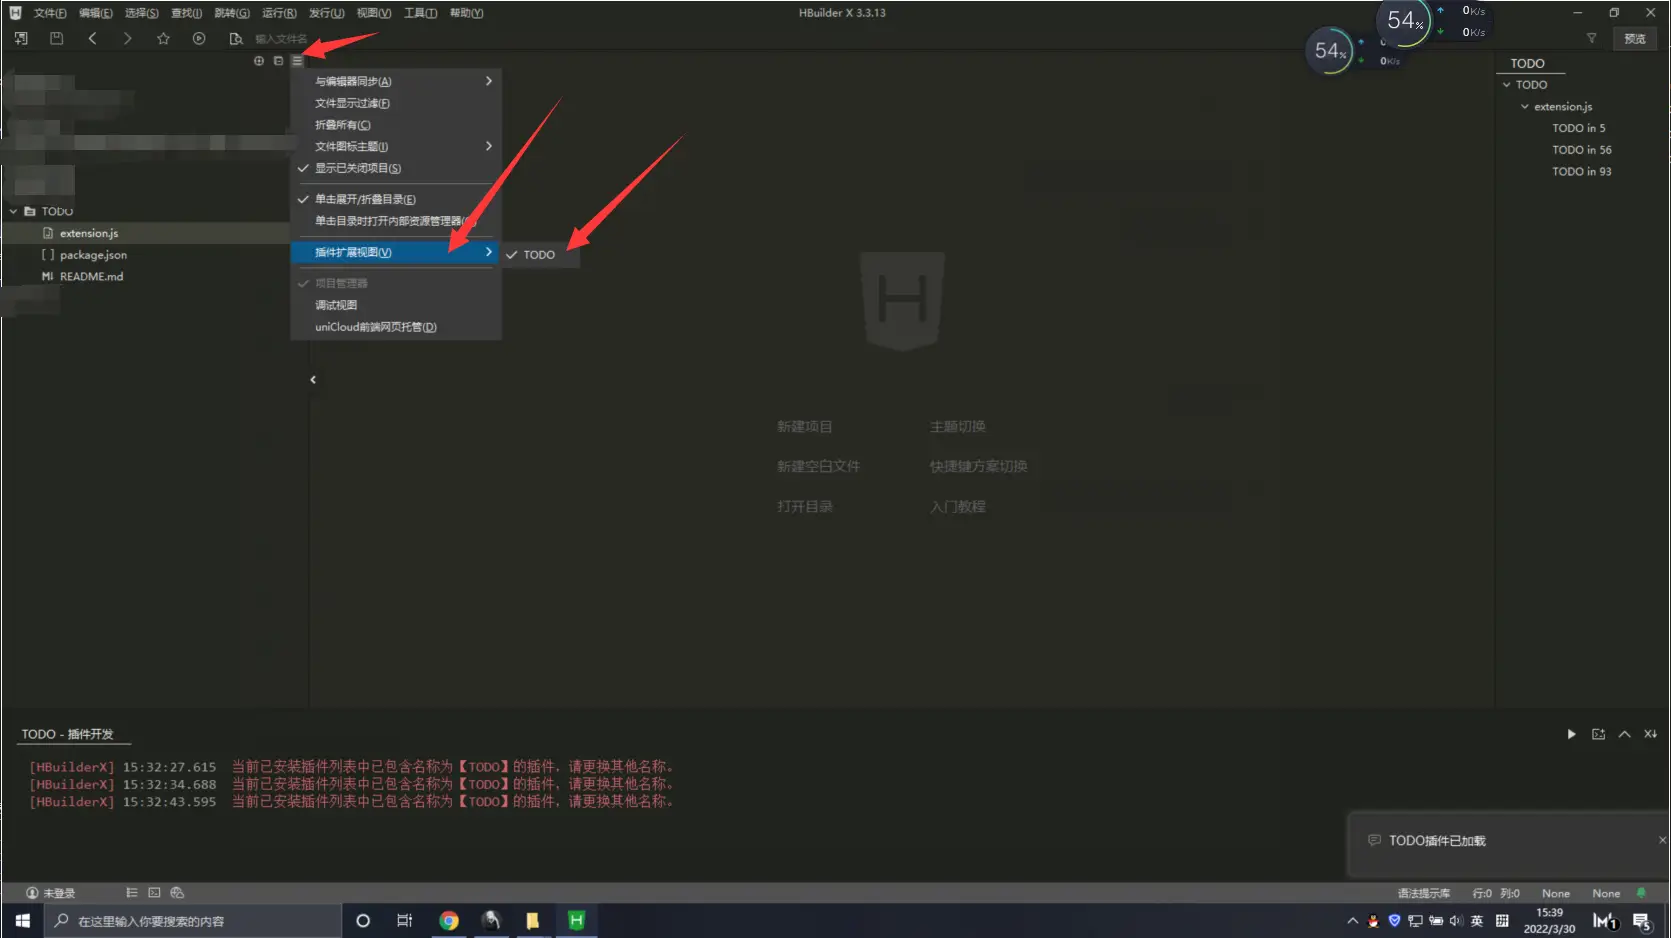Go forward with the right arrow icon
This screenshot has height=938, width=1671.
pos(128,38)
